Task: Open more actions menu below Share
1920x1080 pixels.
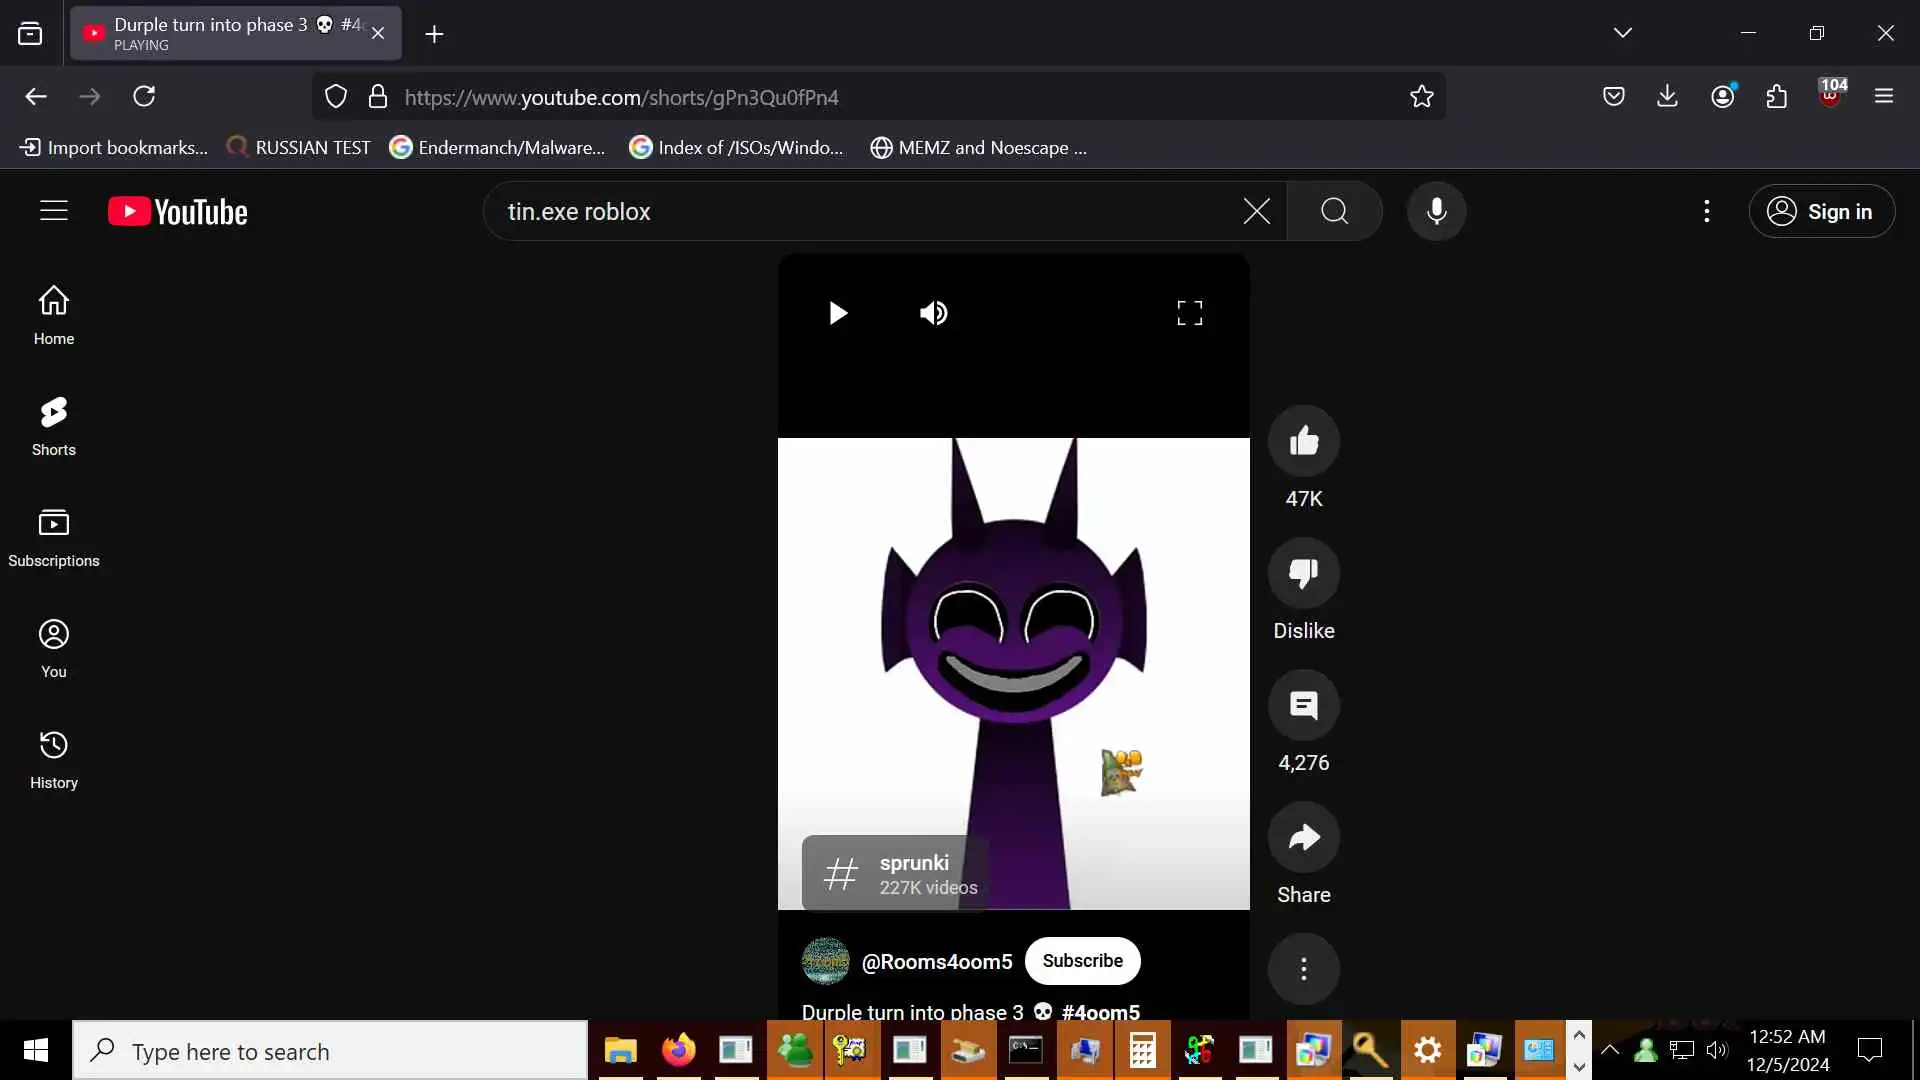Action: point(1303,969)
